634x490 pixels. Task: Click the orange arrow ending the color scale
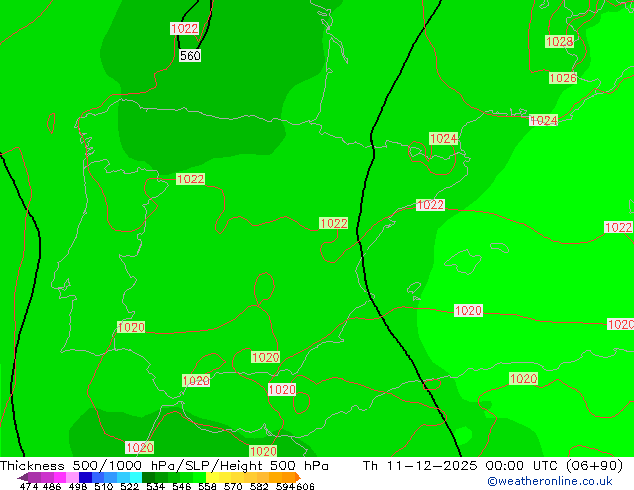point(298,477)
